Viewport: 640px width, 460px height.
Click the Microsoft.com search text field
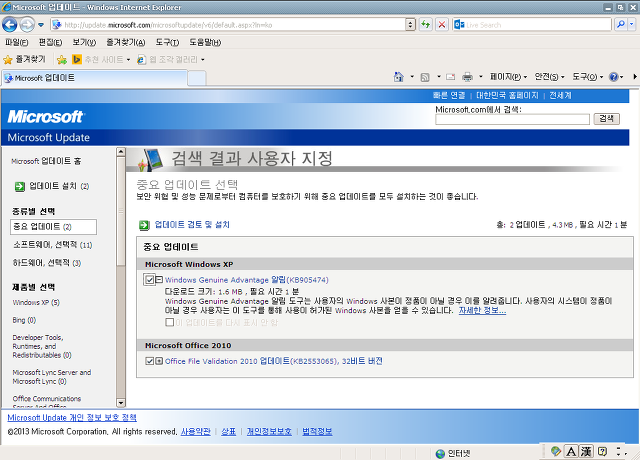coord(512,119)
